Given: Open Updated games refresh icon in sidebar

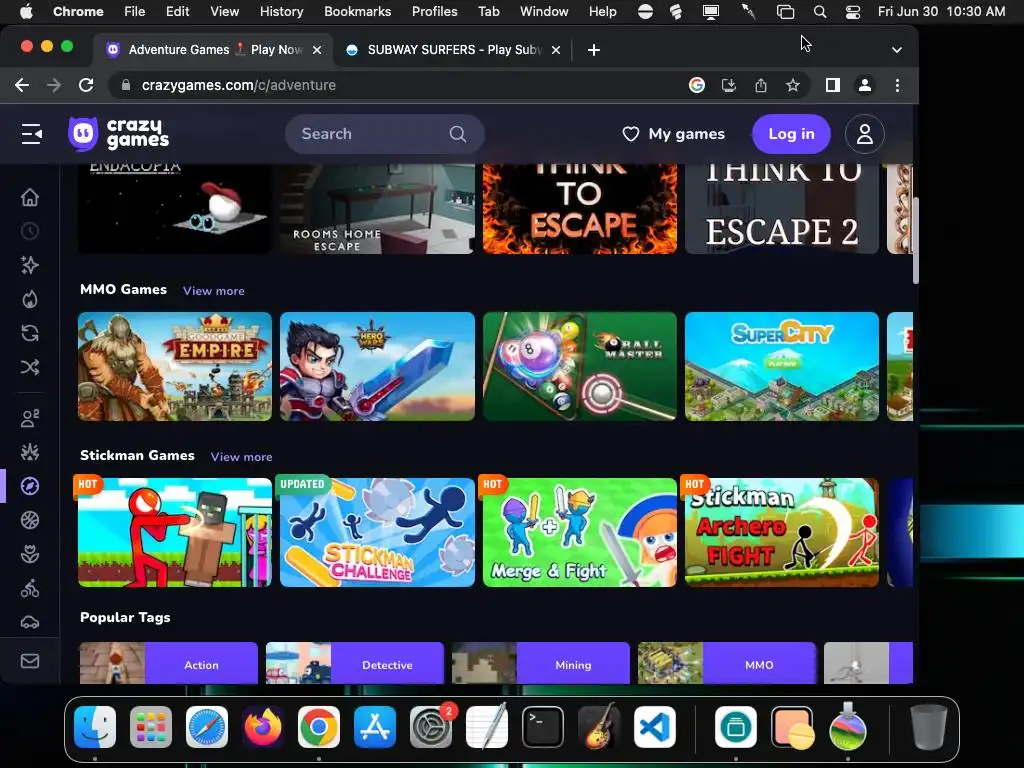Looking at the screenshot, I should click(30, 333).
